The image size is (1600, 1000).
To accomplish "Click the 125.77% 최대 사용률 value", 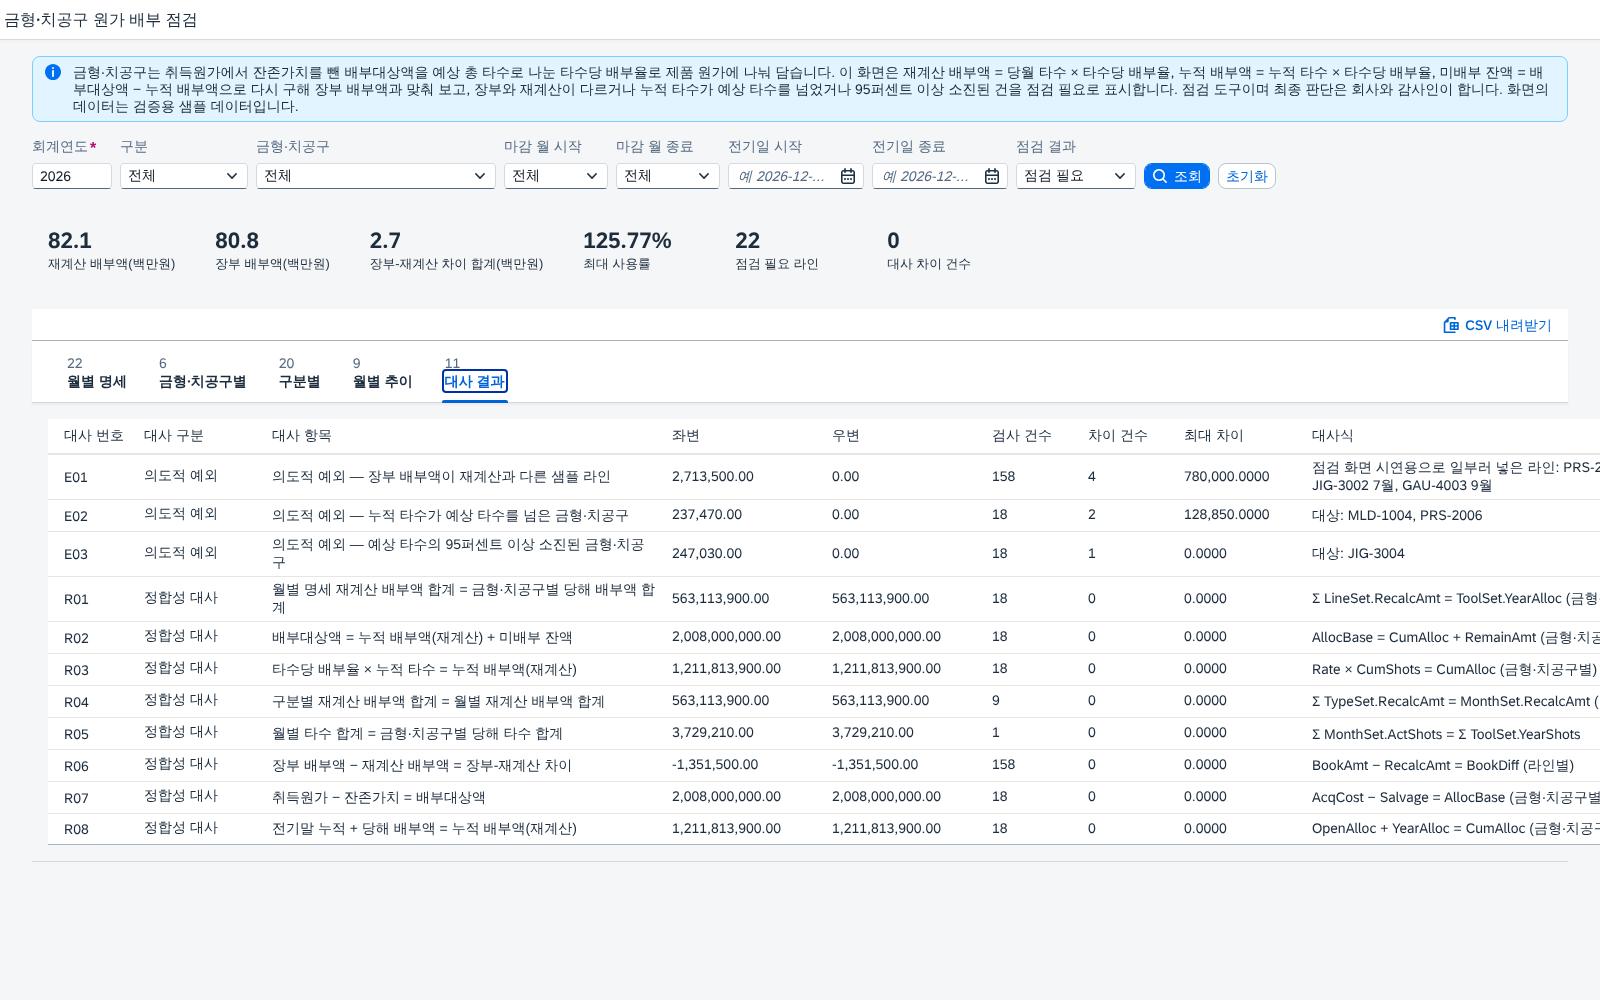I will [627, 241].
